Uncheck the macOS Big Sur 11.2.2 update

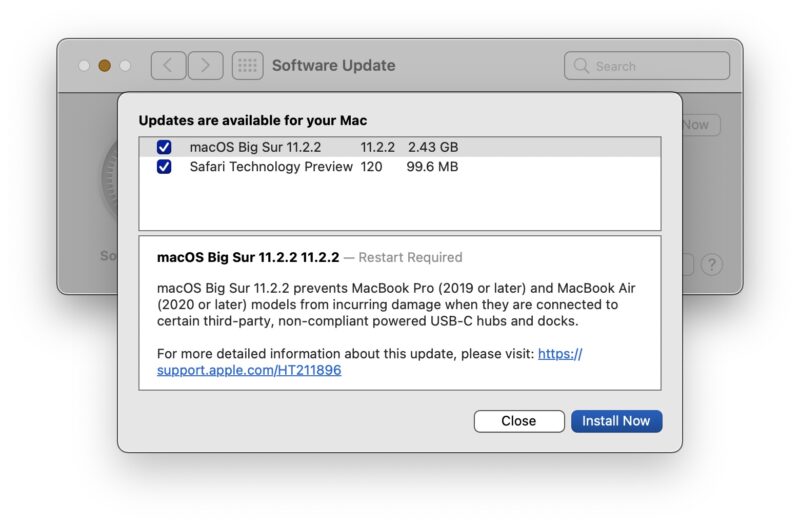(164, 147)
